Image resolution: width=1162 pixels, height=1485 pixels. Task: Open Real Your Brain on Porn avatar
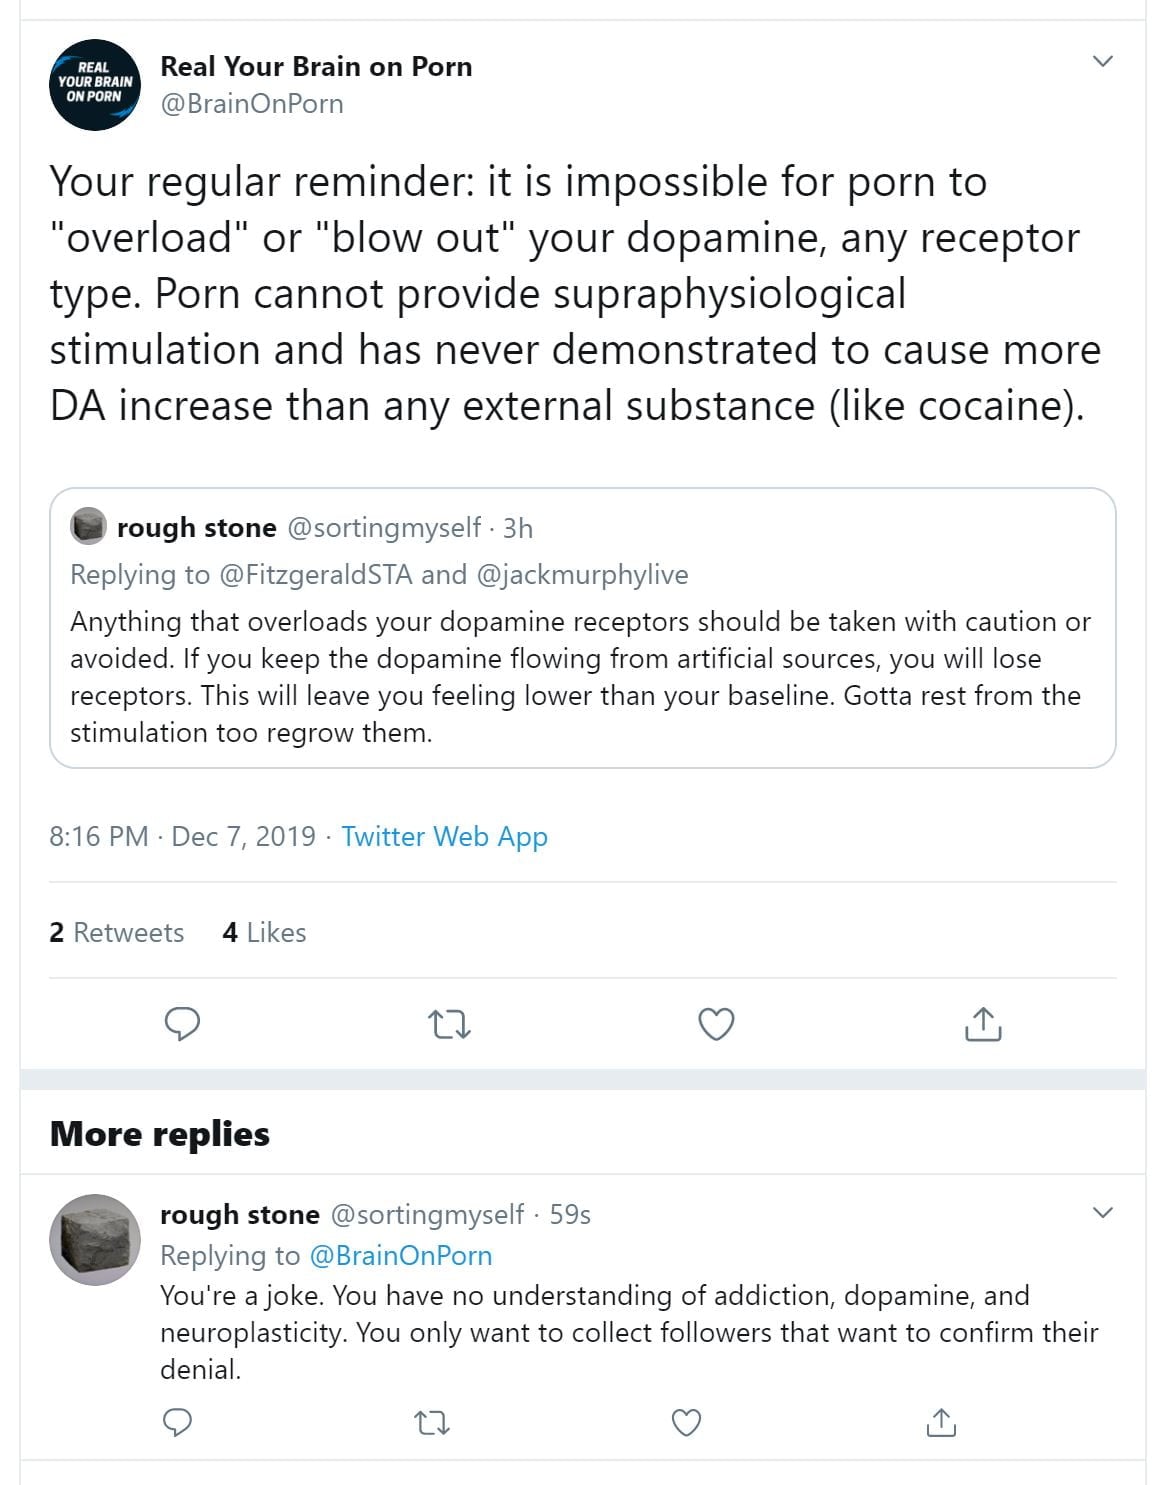(x=95, y=85)
